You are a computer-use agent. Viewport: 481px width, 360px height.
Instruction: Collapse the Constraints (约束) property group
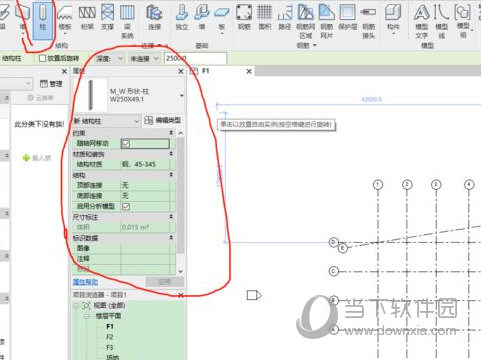point(171,133)
